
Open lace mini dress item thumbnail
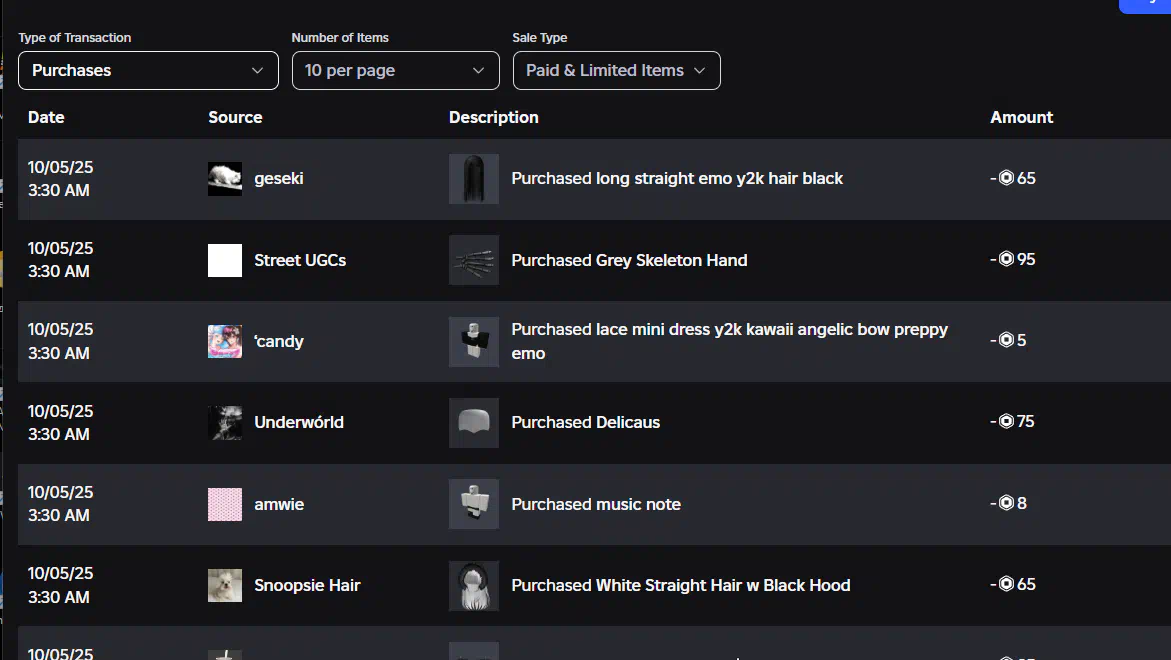pos(474,341)
